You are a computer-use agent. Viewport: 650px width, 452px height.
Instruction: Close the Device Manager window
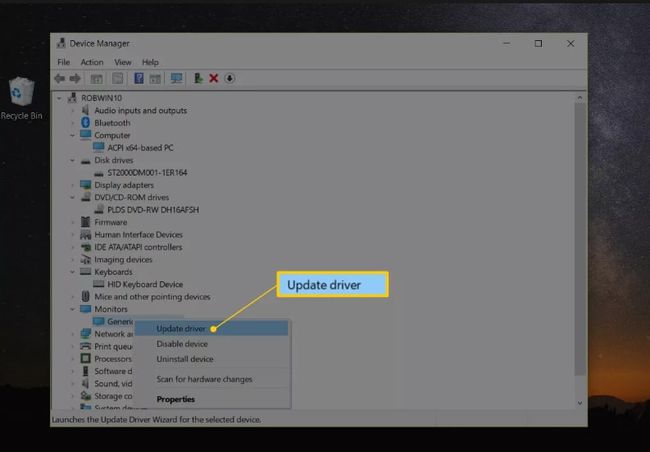point(570,44)
